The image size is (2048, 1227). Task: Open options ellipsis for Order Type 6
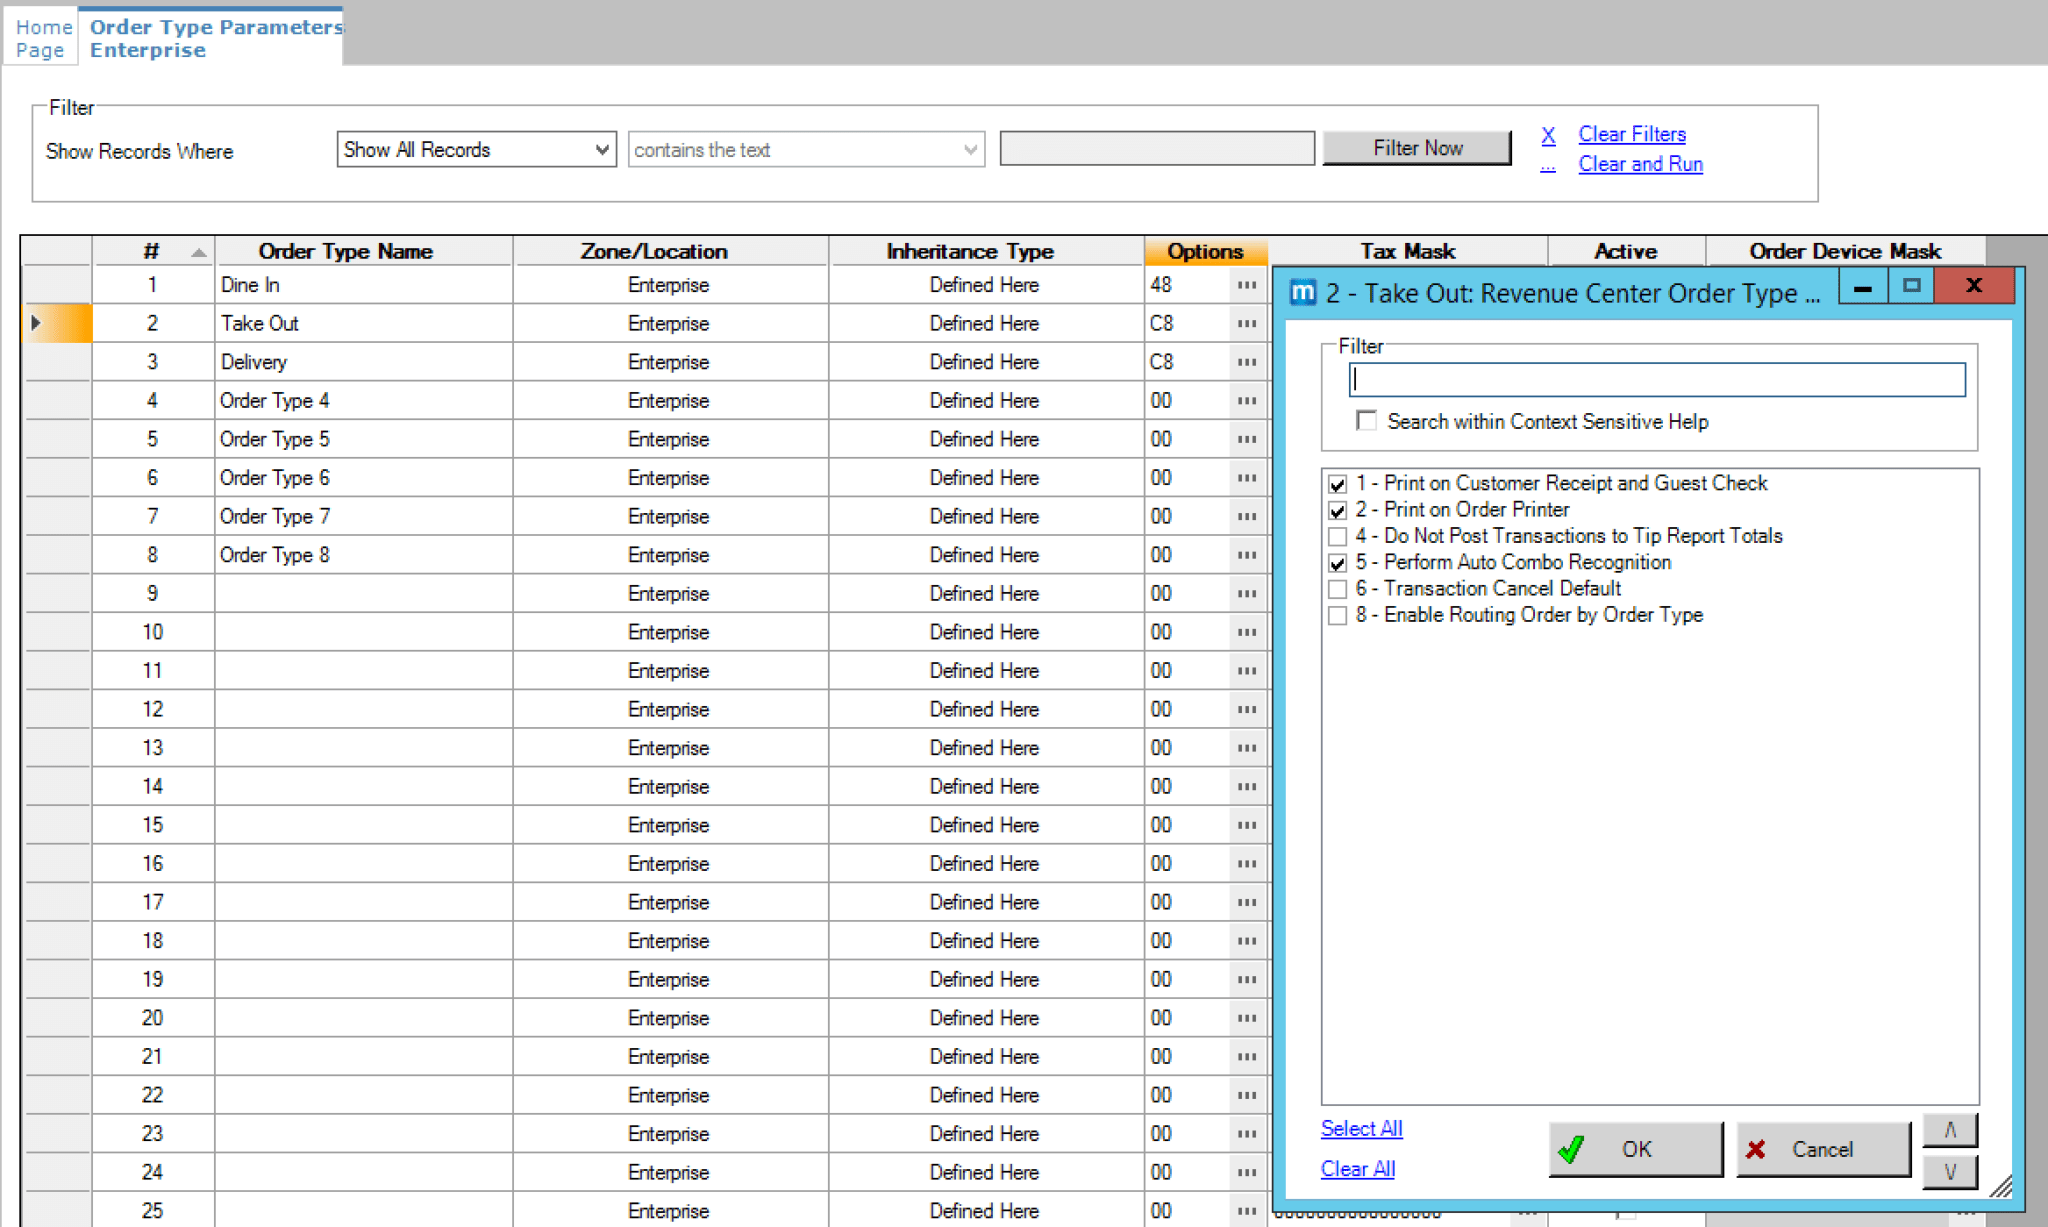point(1246,478)
